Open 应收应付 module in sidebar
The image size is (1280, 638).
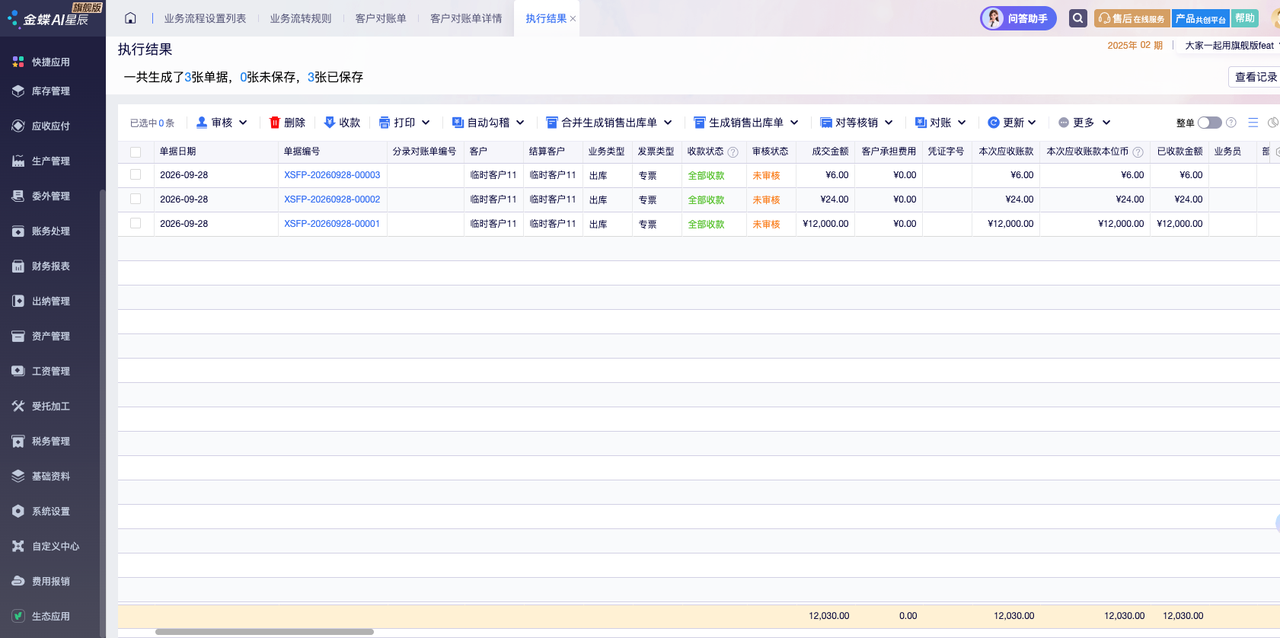pos(40,126)
